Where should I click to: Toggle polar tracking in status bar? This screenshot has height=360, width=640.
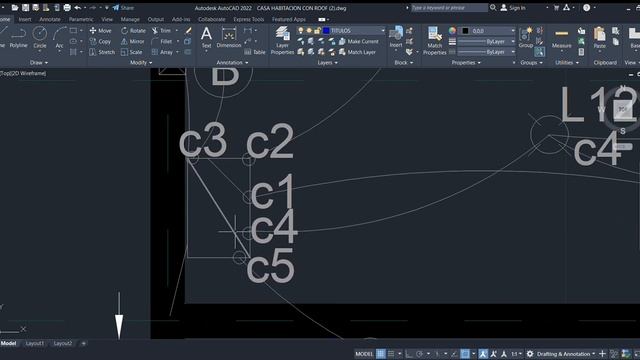pos(419,354)
